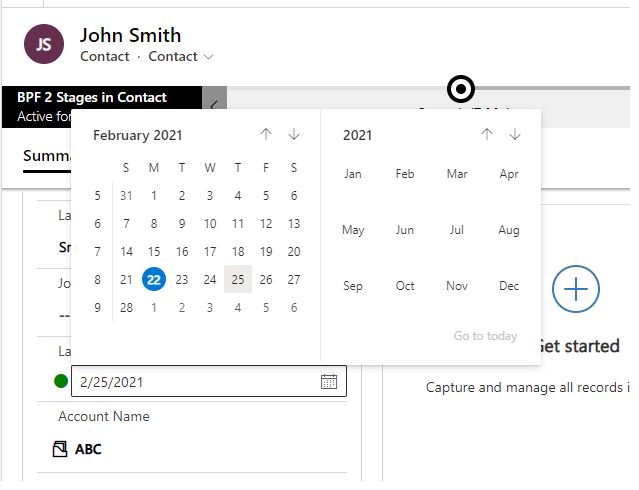Pick February 26 in the calendar
Image resolution: width=639 pixels, height=490 pixels.
[266, 280]
